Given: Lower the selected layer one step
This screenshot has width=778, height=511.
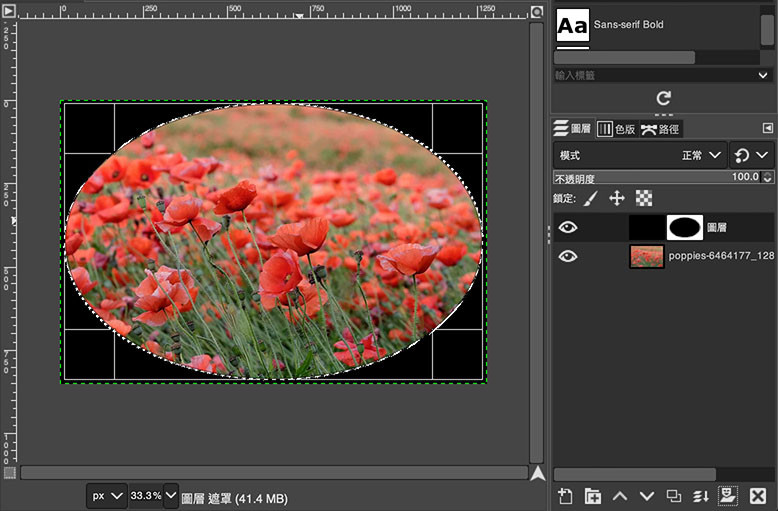Looking at the screenshot, I should click(647, 496).
